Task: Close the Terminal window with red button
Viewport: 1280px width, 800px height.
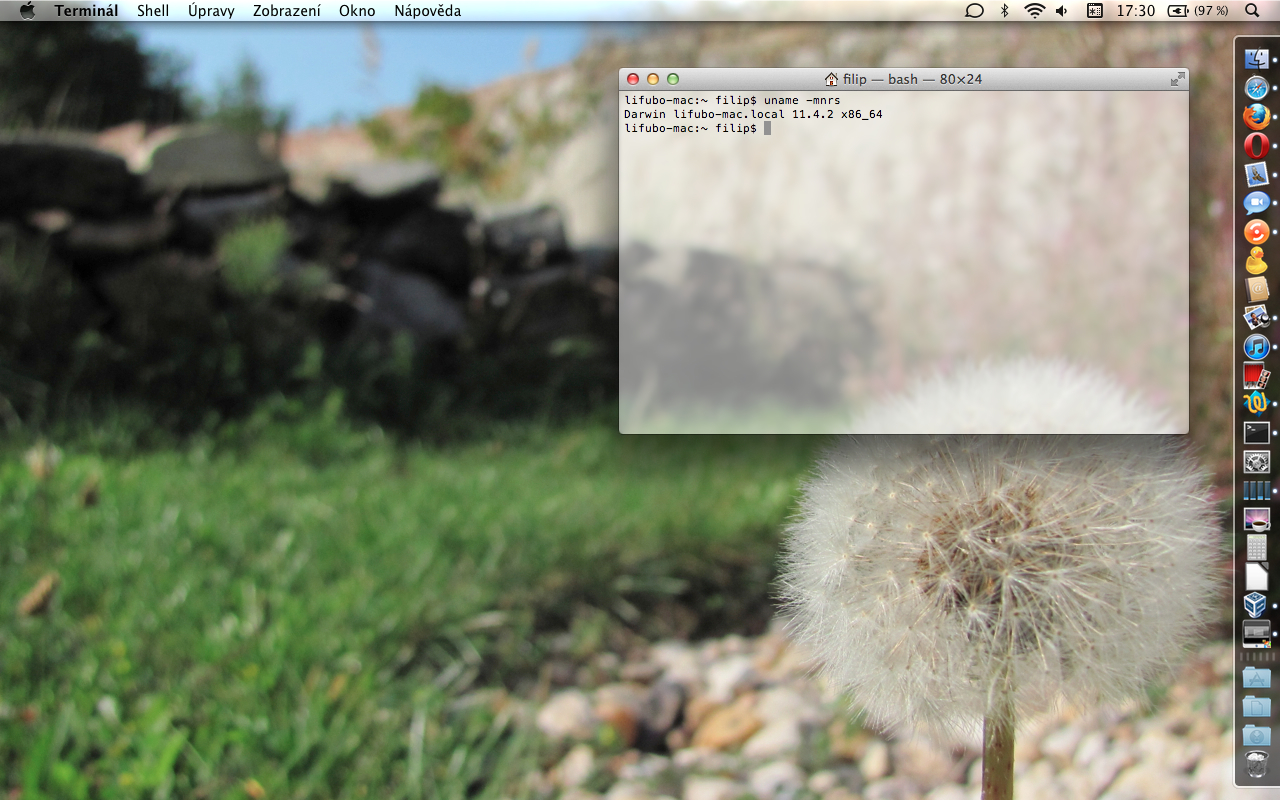Action: tap(633, 79)
